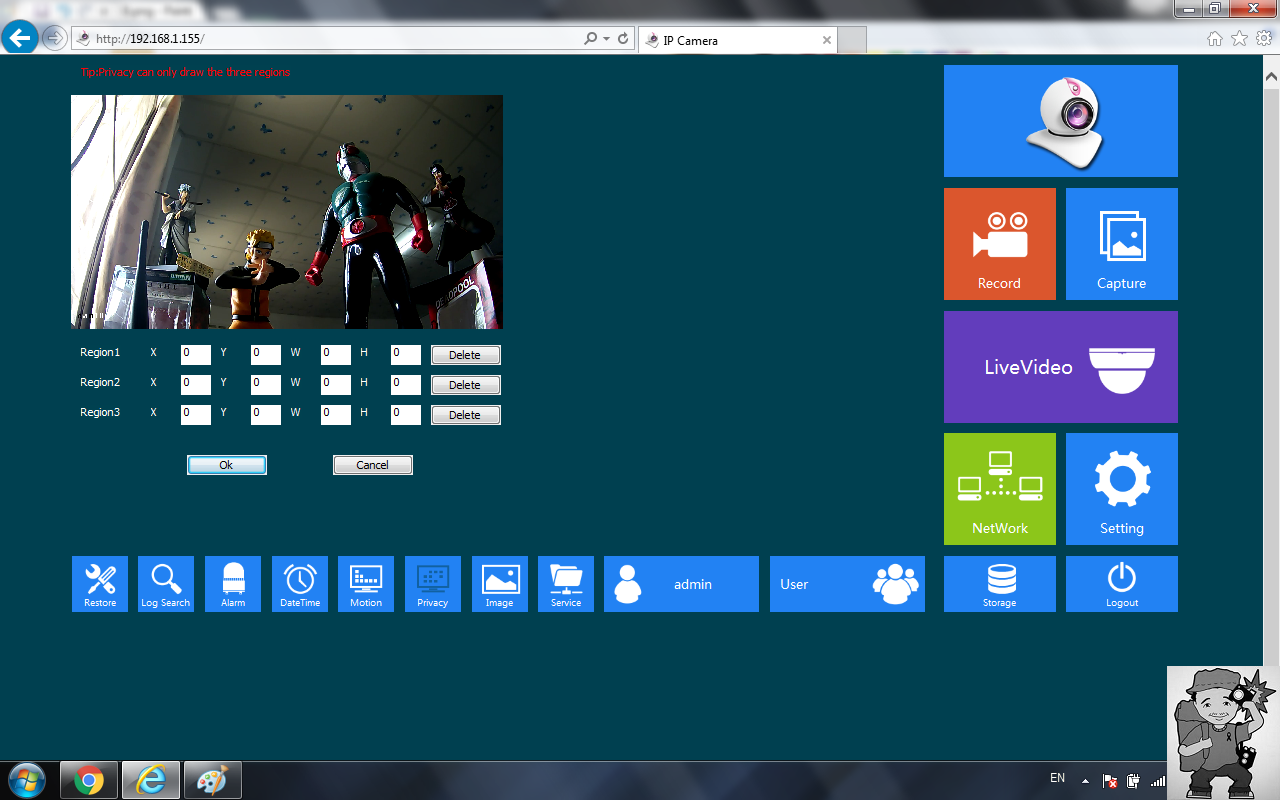Click the Region3 H input field
The image size is (1280, 800).
coord(406,414)
